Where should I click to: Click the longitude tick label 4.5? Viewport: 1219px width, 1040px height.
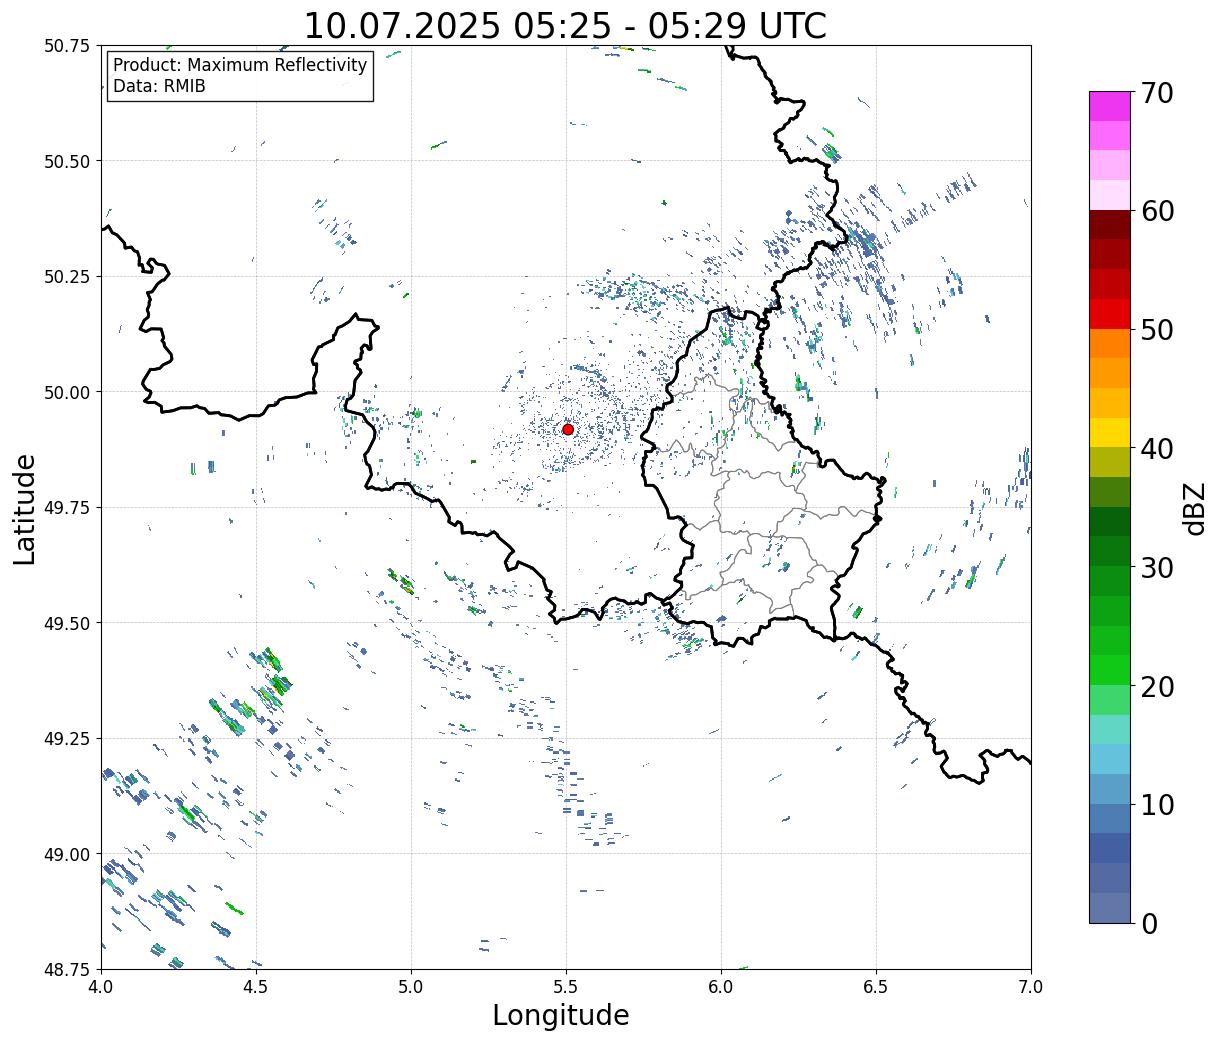click(x=256, y=987)
